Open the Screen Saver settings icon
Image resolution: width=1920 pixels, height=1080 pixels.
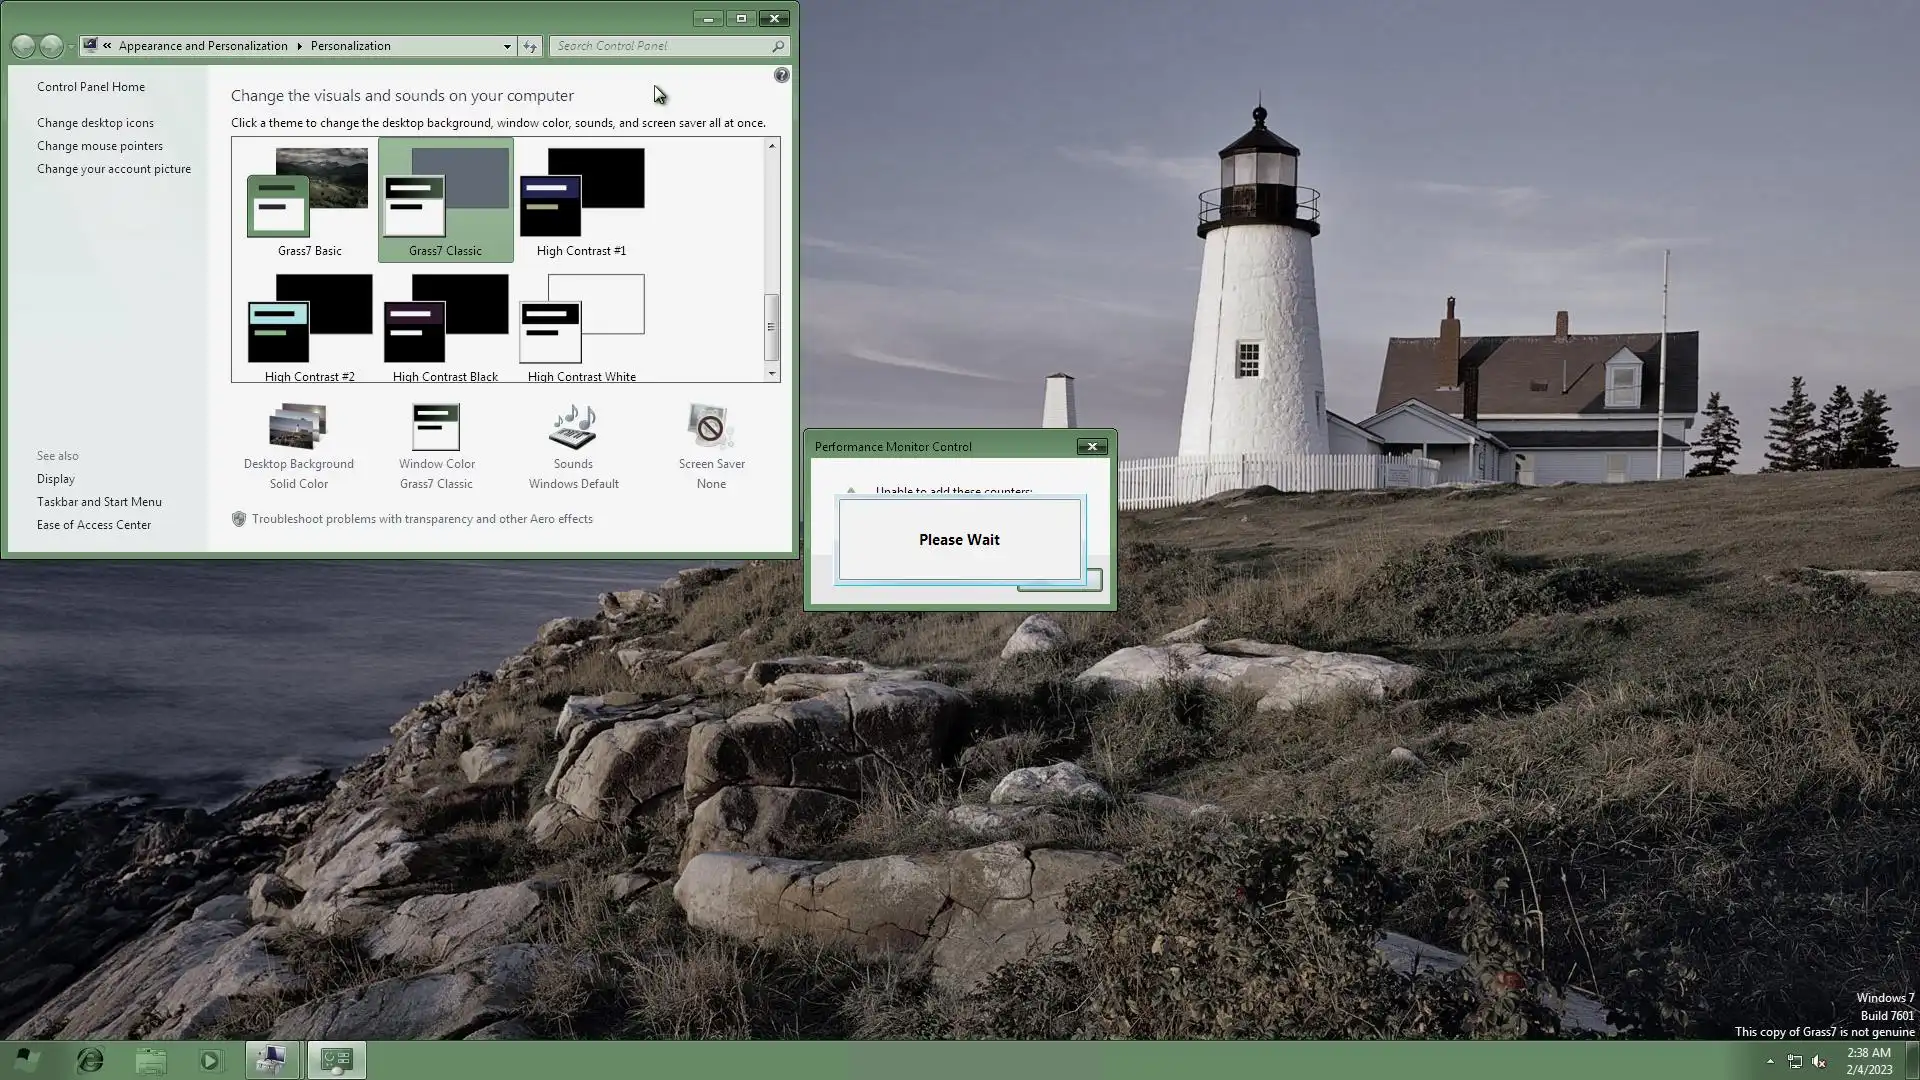pyautogui.click(x=711, y=428)
